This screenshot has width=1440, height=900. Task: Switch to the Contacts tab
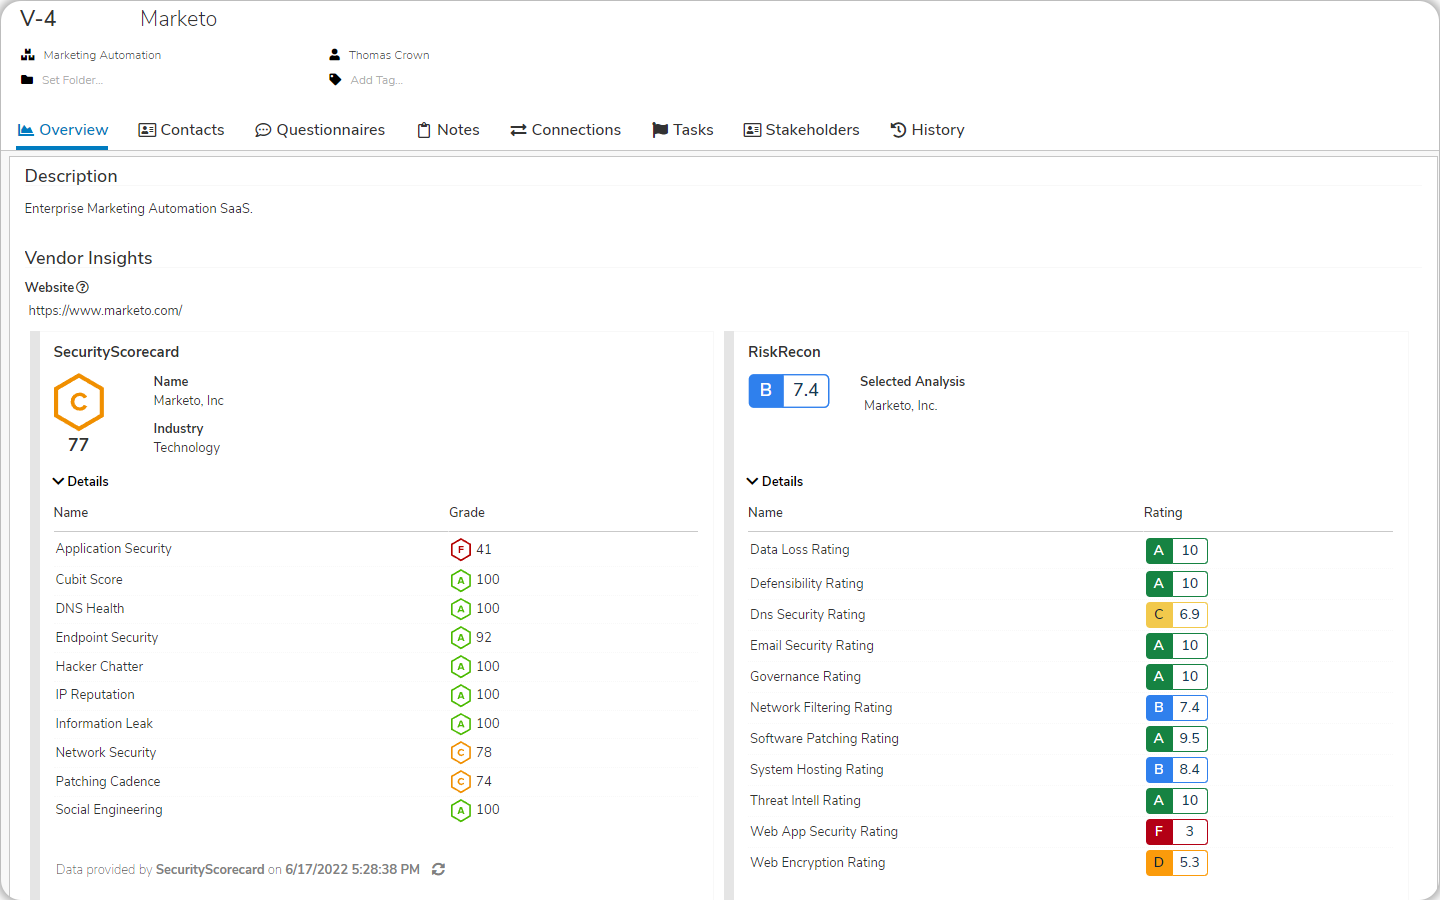click(181, 129)
